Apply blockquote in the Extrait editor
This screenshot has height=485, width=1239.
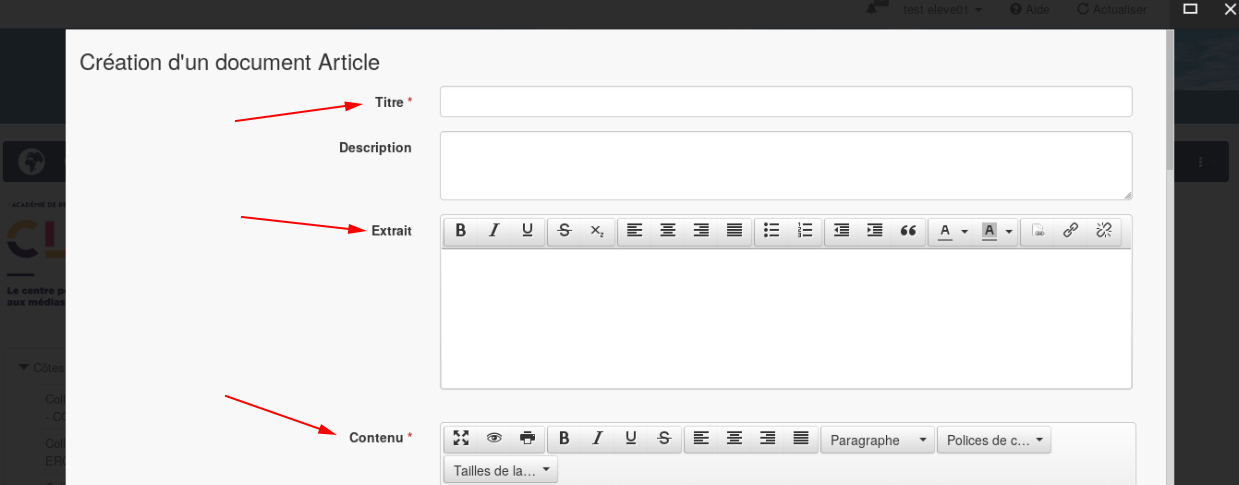click(908, 231)
